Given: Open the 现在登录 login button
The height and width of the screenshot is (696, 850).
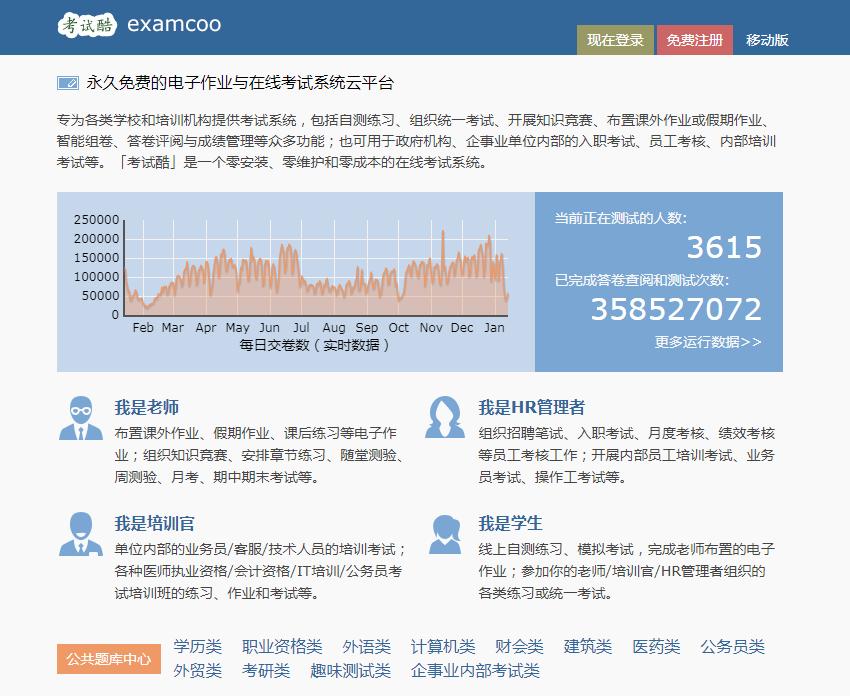Looking at the screenshot, I should (615, 40).
